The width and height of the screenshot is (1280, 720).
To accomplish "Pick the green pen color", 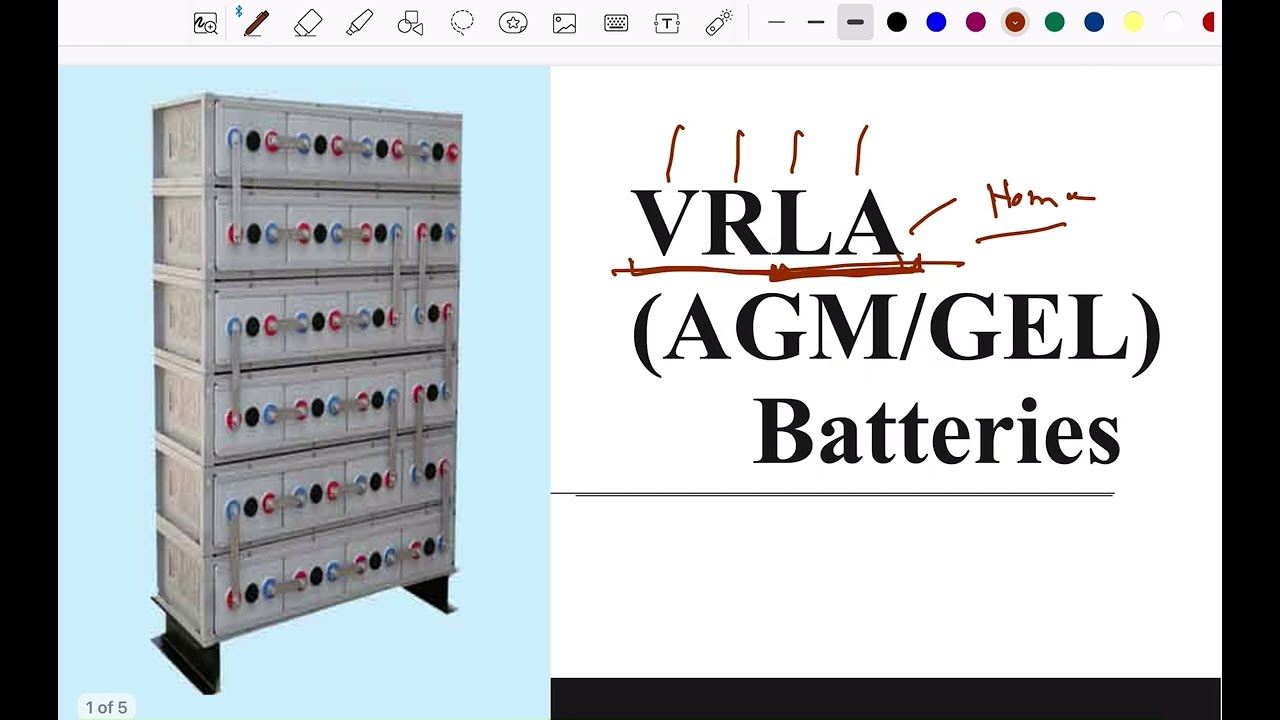I will coord(1054,22).
